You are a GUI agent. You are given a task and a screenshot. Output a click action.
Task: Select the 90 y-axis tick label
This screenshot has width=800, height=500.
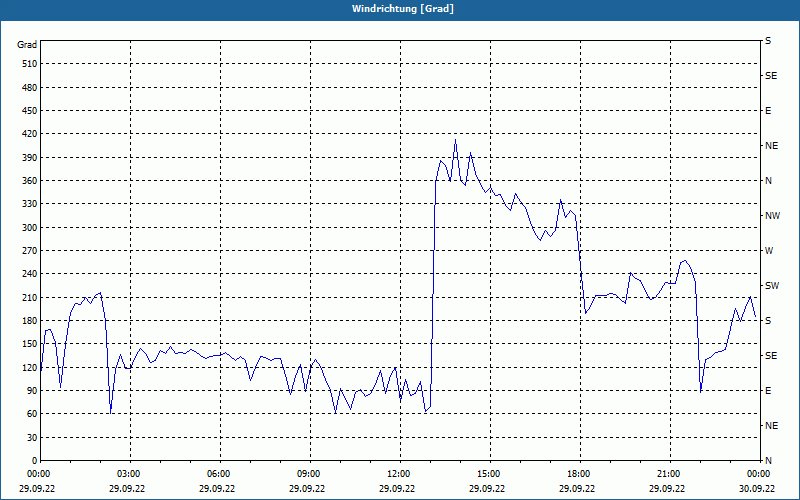(x=32, y=391)
